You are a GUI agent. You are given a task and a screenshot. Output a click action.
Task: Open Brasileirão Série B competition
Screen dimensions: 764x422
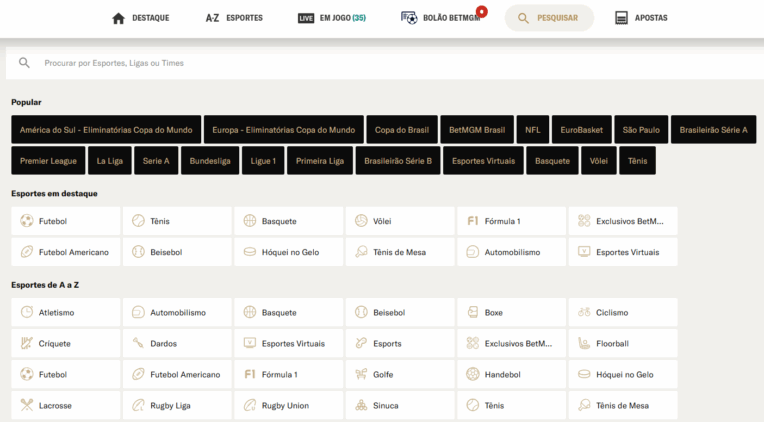398,161
